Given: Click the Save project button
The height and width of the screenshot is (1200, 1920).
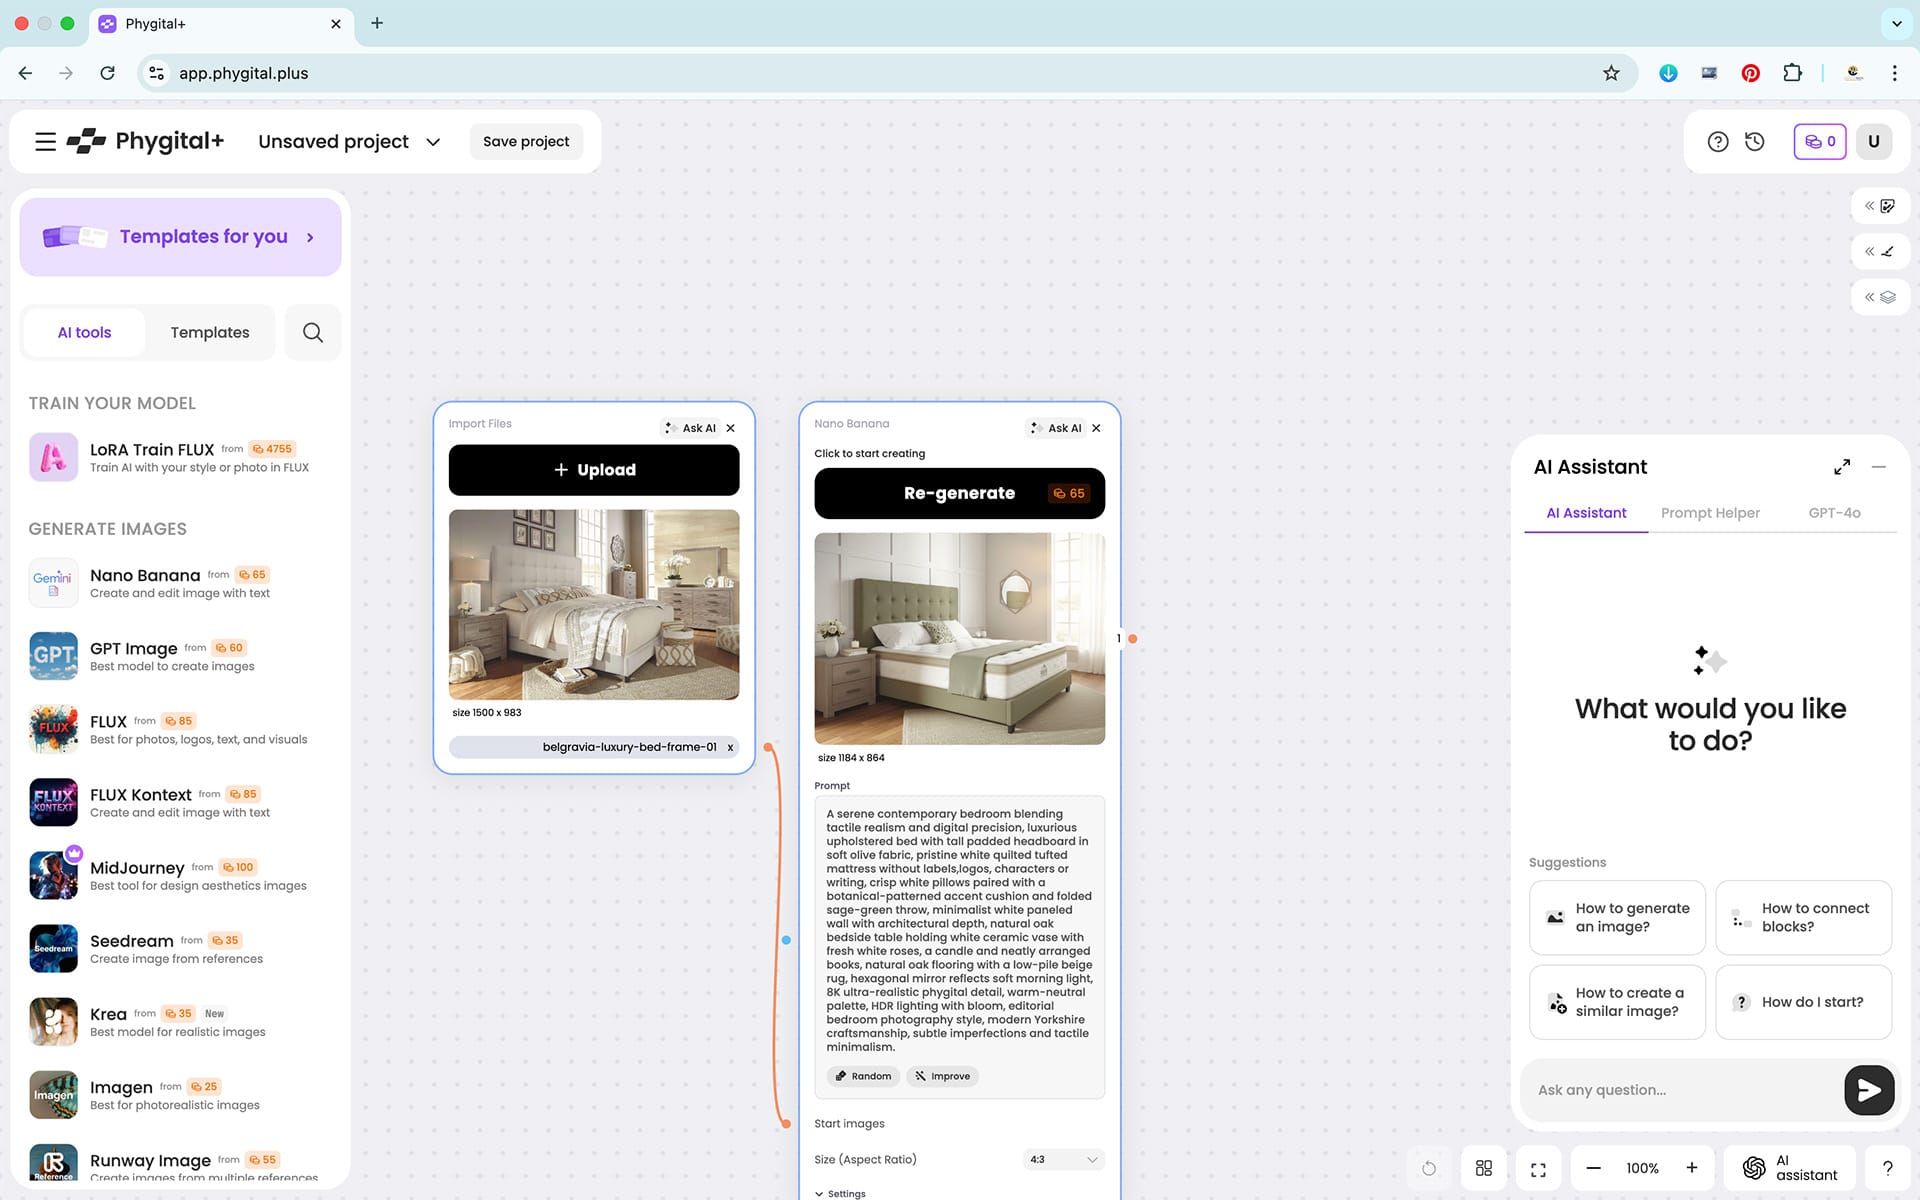Looking at the screenshot, I should 526,141.
